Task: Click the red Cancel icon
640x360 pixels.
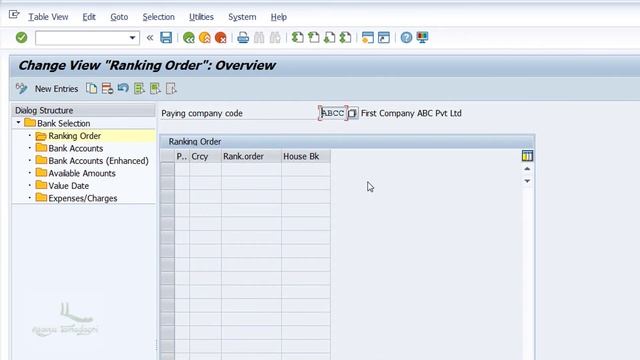Action: pyautogui.click(x=220, y=38)
